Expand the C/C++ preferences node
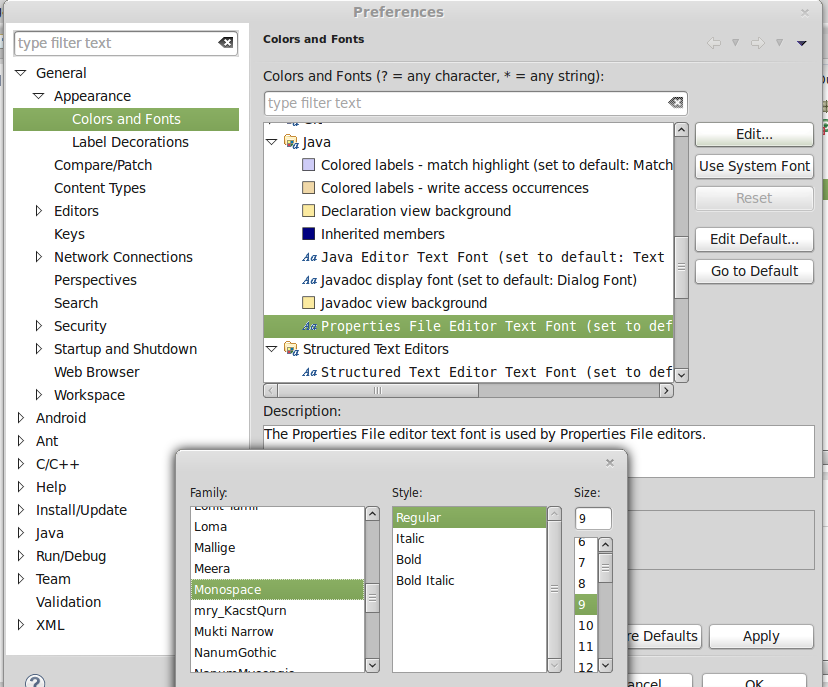Image resolution: width=828 pixels, height=687 pixels. pos(21,464)
